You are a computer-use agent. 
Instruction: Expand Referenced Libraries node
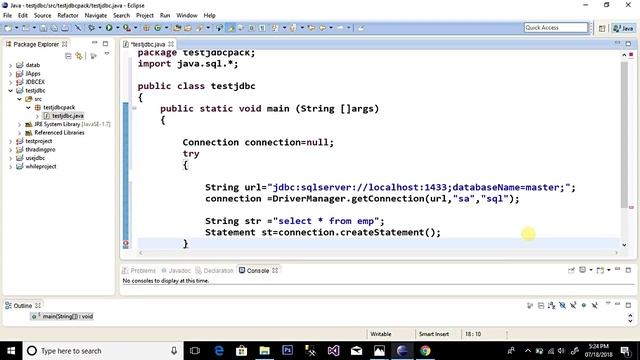tap(19, 133)
